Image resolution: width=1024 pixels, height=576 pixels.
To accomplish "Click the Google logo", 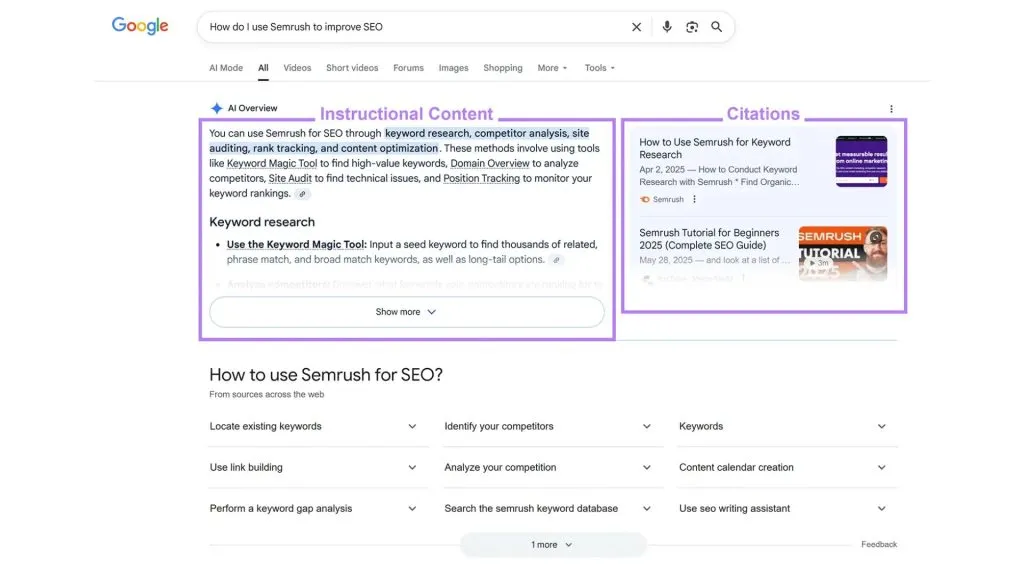I will pos(140,26).
